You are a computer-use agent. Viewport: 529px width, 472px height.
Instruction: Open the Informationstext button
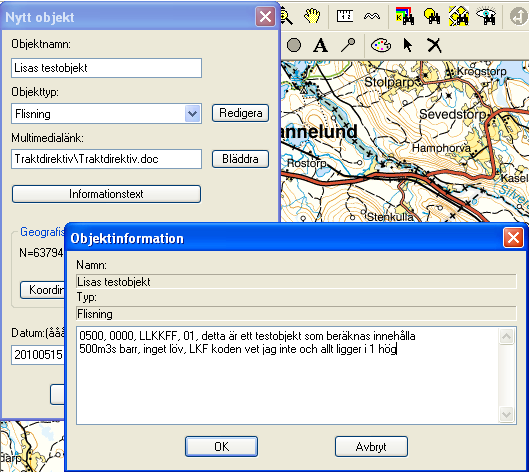click(106, 194)
